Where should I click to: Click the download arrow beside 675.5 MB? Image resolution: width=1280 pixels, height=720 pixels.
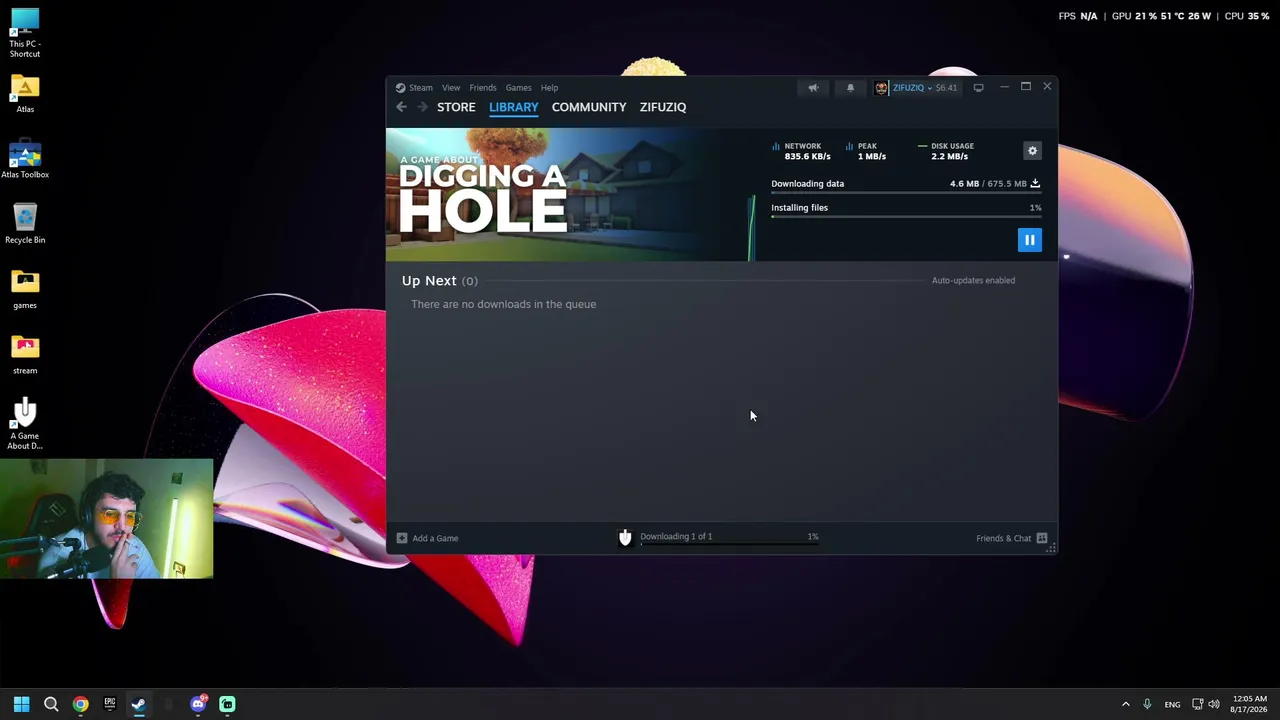pos(1035,184)
